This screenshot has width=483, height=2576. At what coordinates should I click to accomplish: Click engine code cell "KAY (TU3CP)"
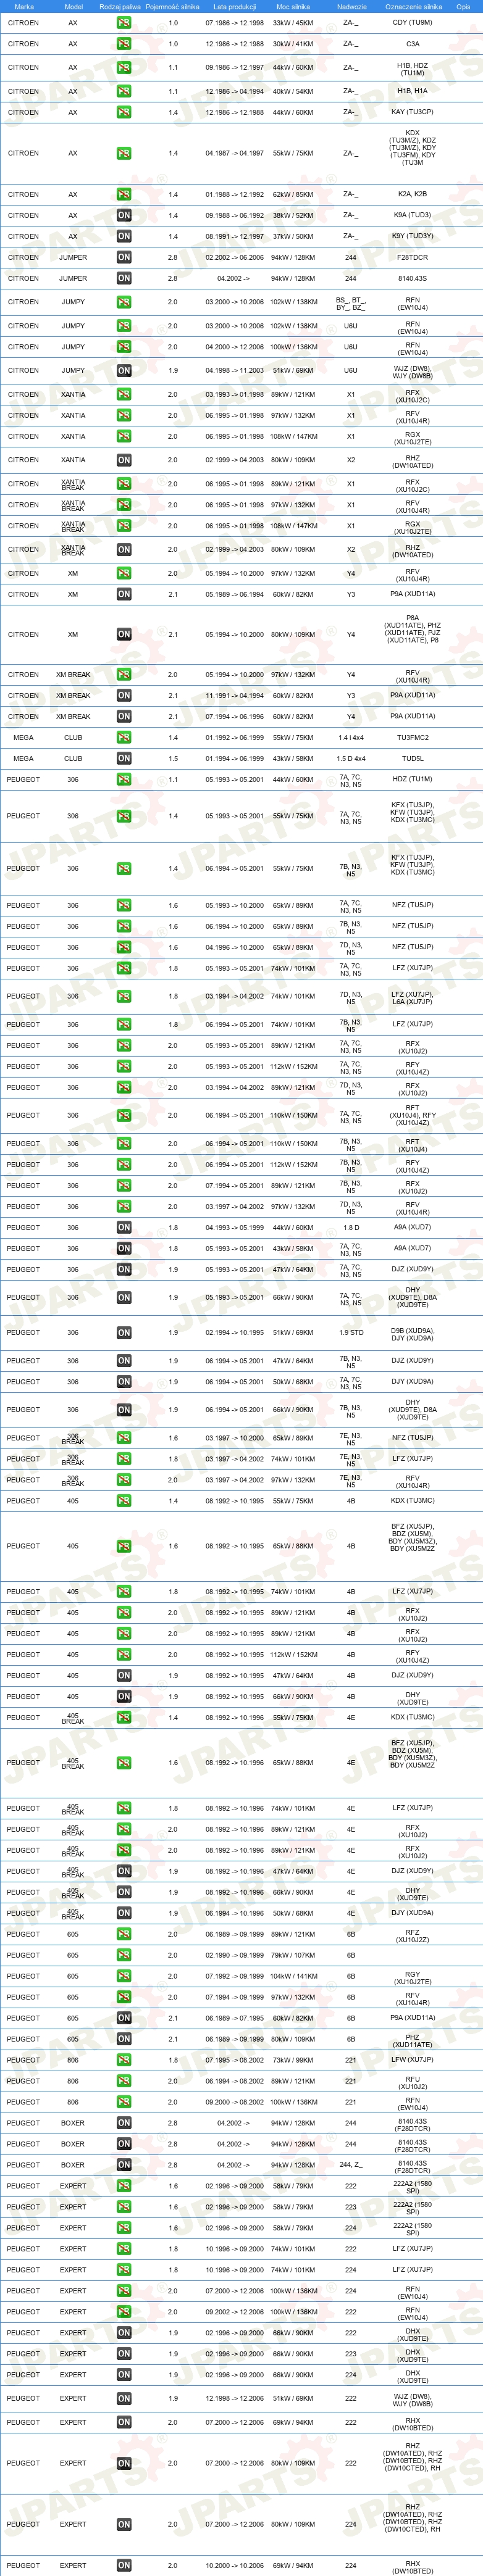pyautogui.click(x=413, y=112)
